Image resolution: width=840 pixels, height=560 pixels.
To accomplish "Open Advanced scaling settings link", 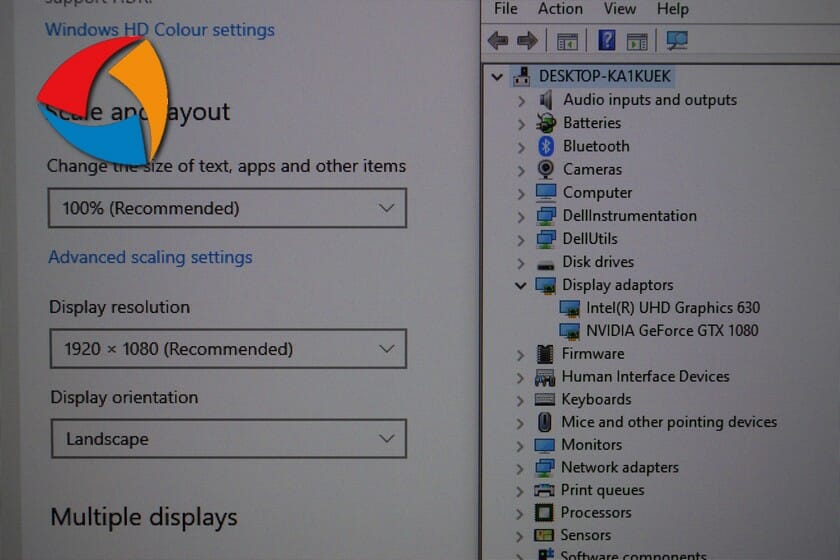I will click(151, 257).
